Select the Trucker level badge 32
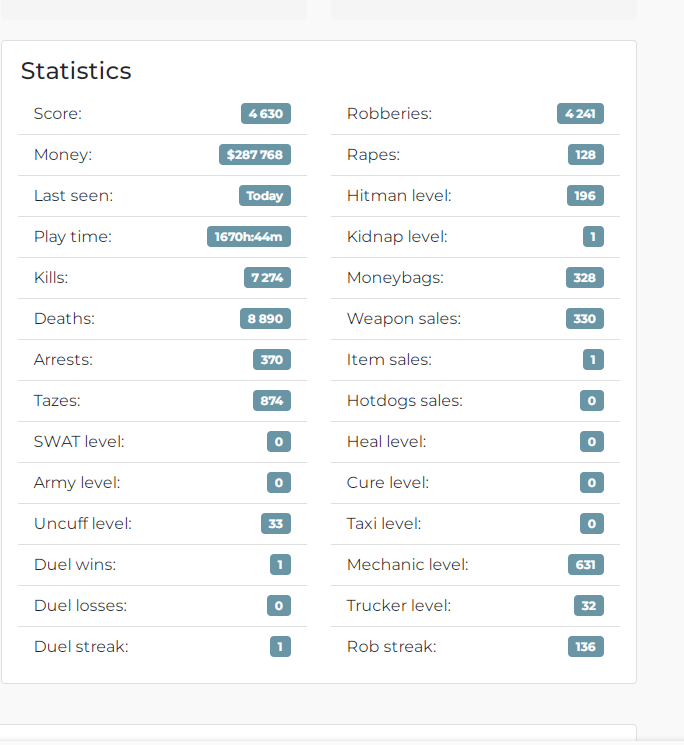Image resolution: width=684 pixels, height=745 pixels. [x=589, y=605]
